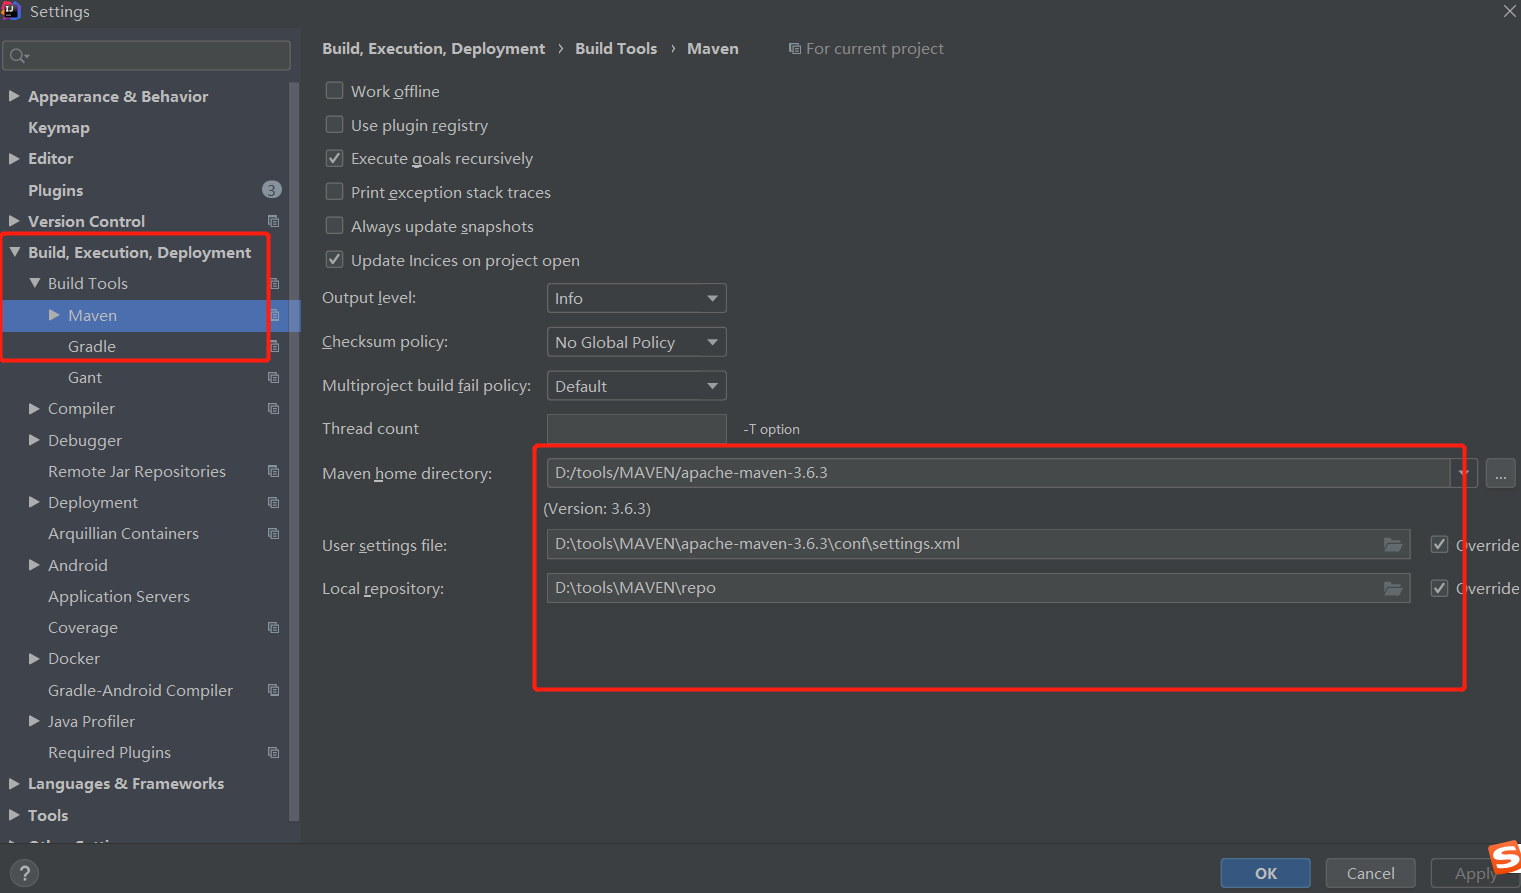Click the project-level icon beside Coverage
This screenshot has height=893, width=1521.
(273, 627)
